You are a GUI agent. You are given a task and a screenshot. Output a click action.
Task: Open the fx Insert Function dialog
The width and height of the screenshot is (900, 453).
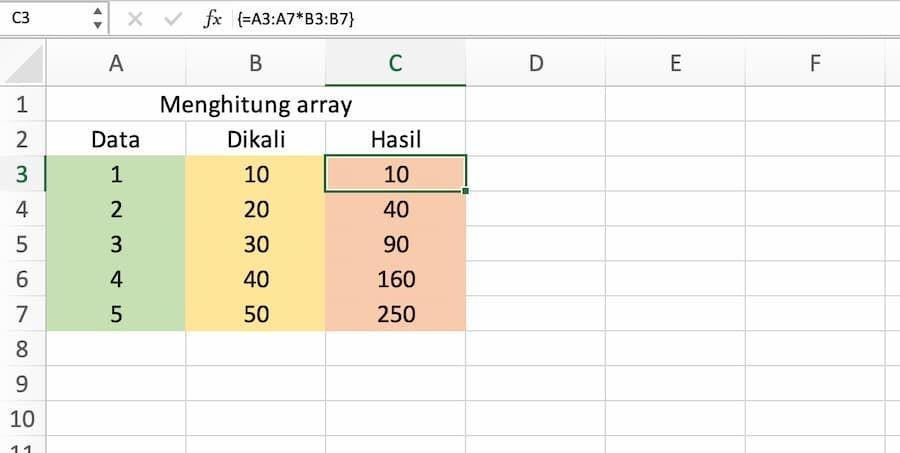pyautogui.click(x=212, y=20)
